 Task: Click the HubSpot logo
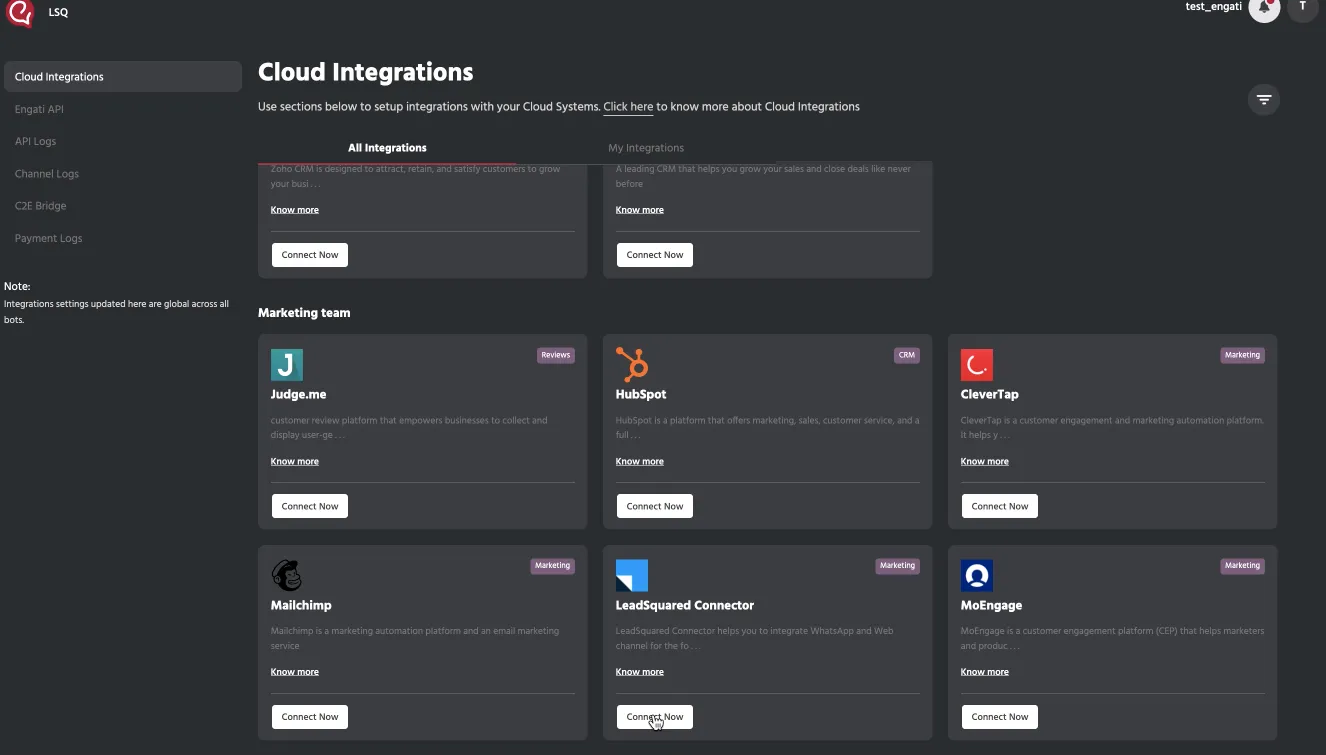(x=632, y=365)
